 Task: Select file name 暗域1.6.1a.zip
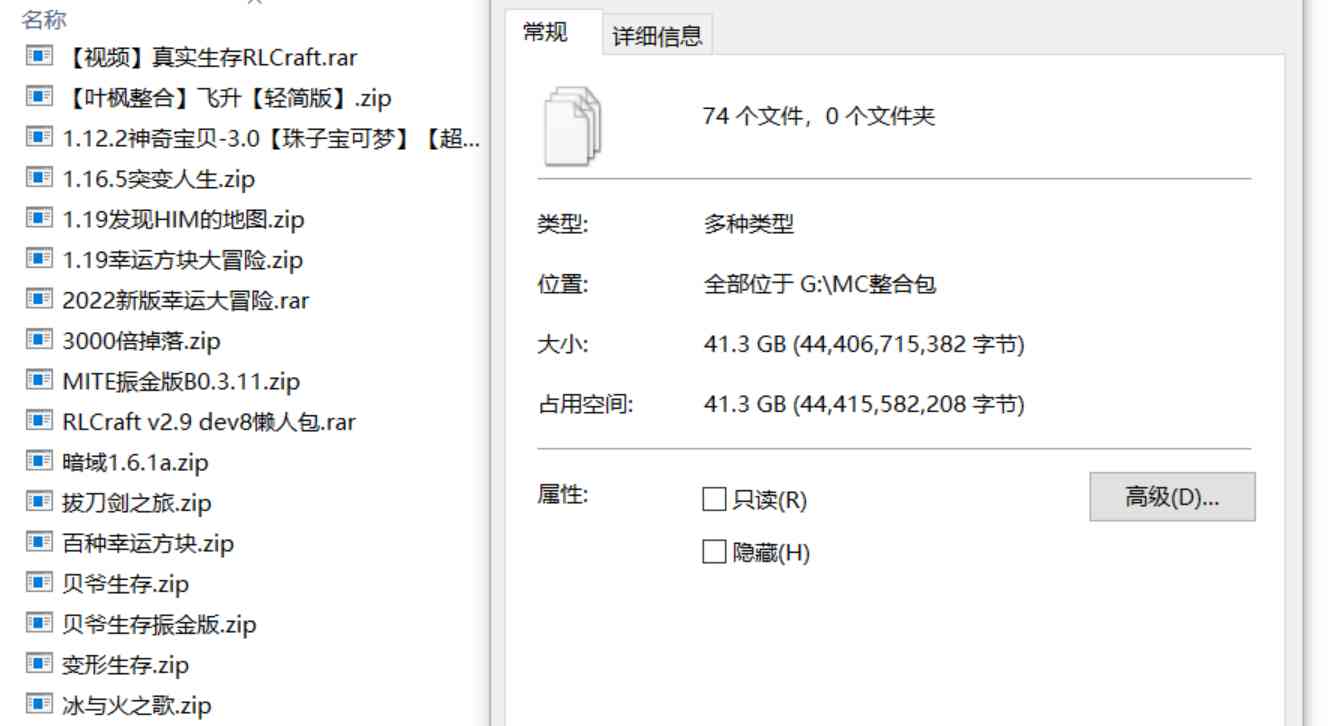click(x=135, y=462)
